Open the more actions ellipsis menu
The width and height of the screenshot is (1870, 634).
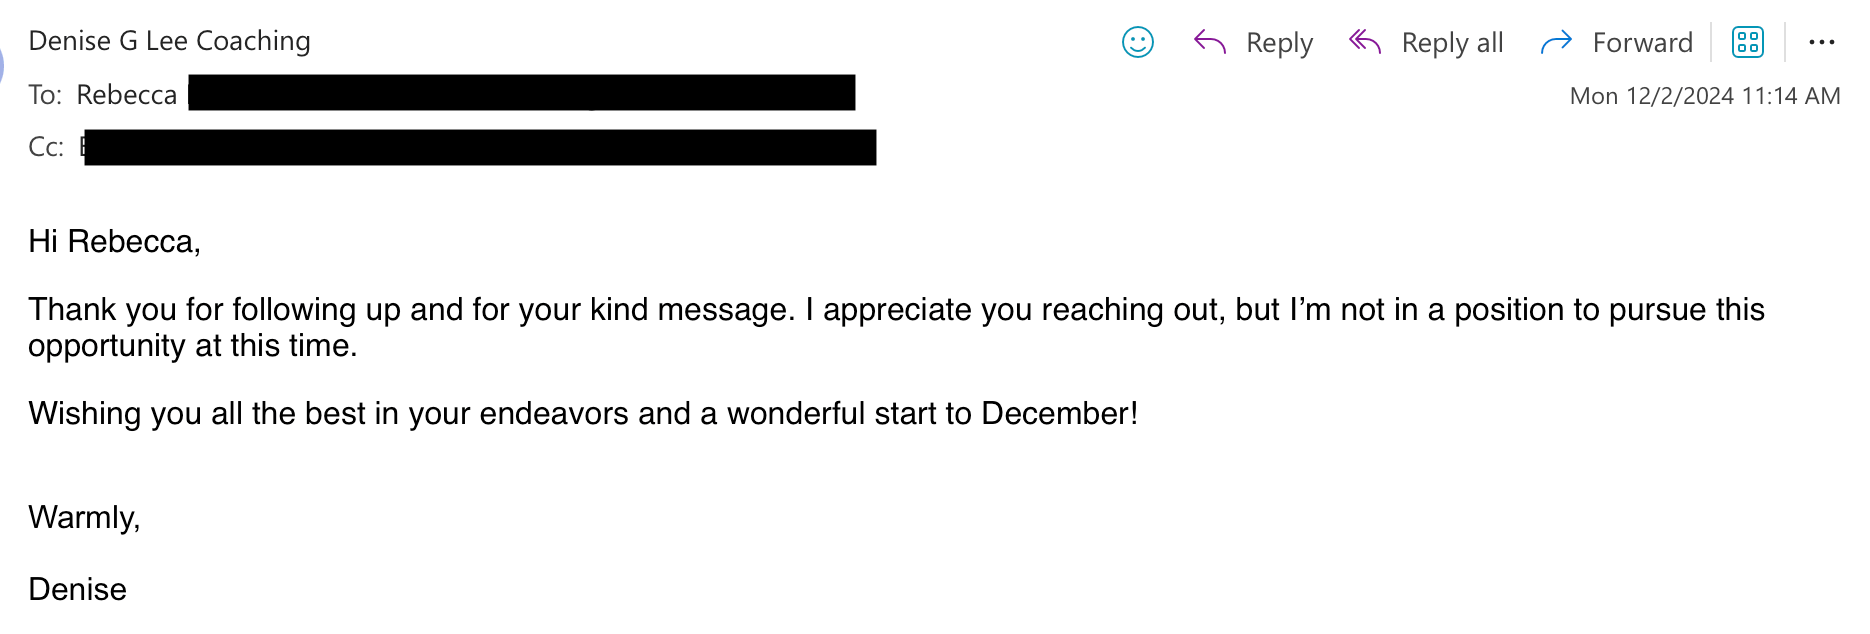coord(1822,42)
